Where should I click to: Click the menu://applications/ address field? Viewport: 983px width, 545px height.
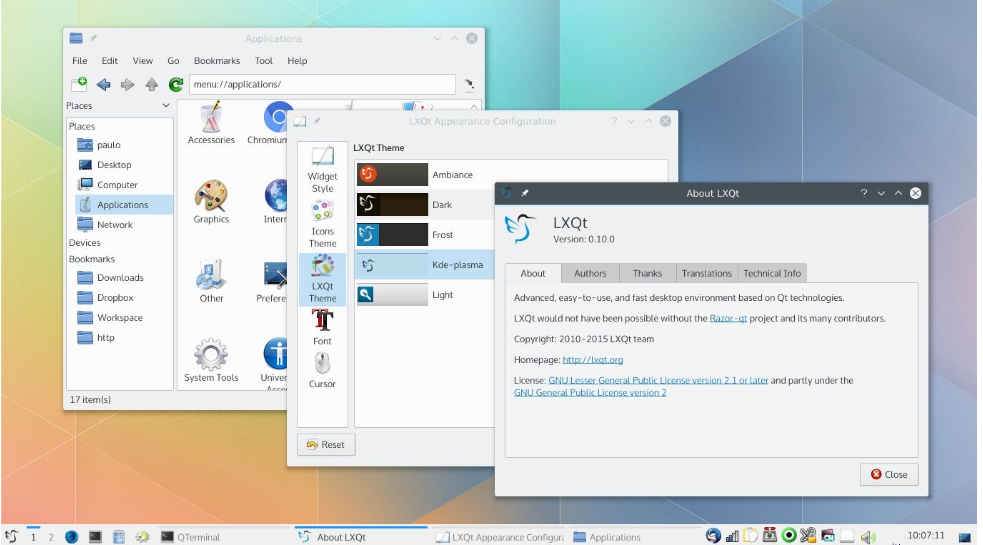tap(322, 84)
